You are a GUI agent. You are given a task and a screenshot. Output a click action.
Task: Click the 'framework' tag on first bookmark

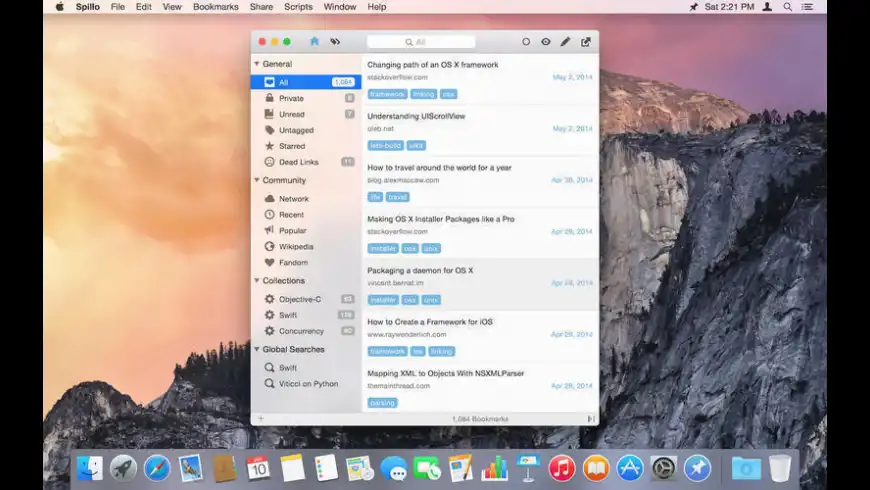(387, 94)
